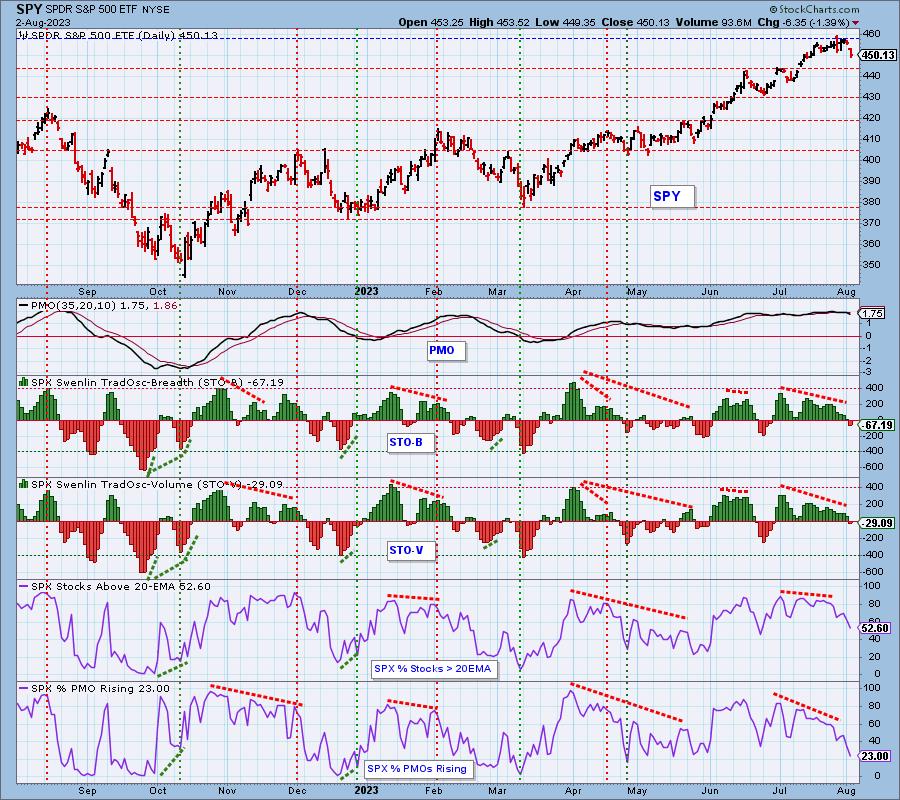Click the line legend icon before PMO(35,20,10)

click(24, 306)
